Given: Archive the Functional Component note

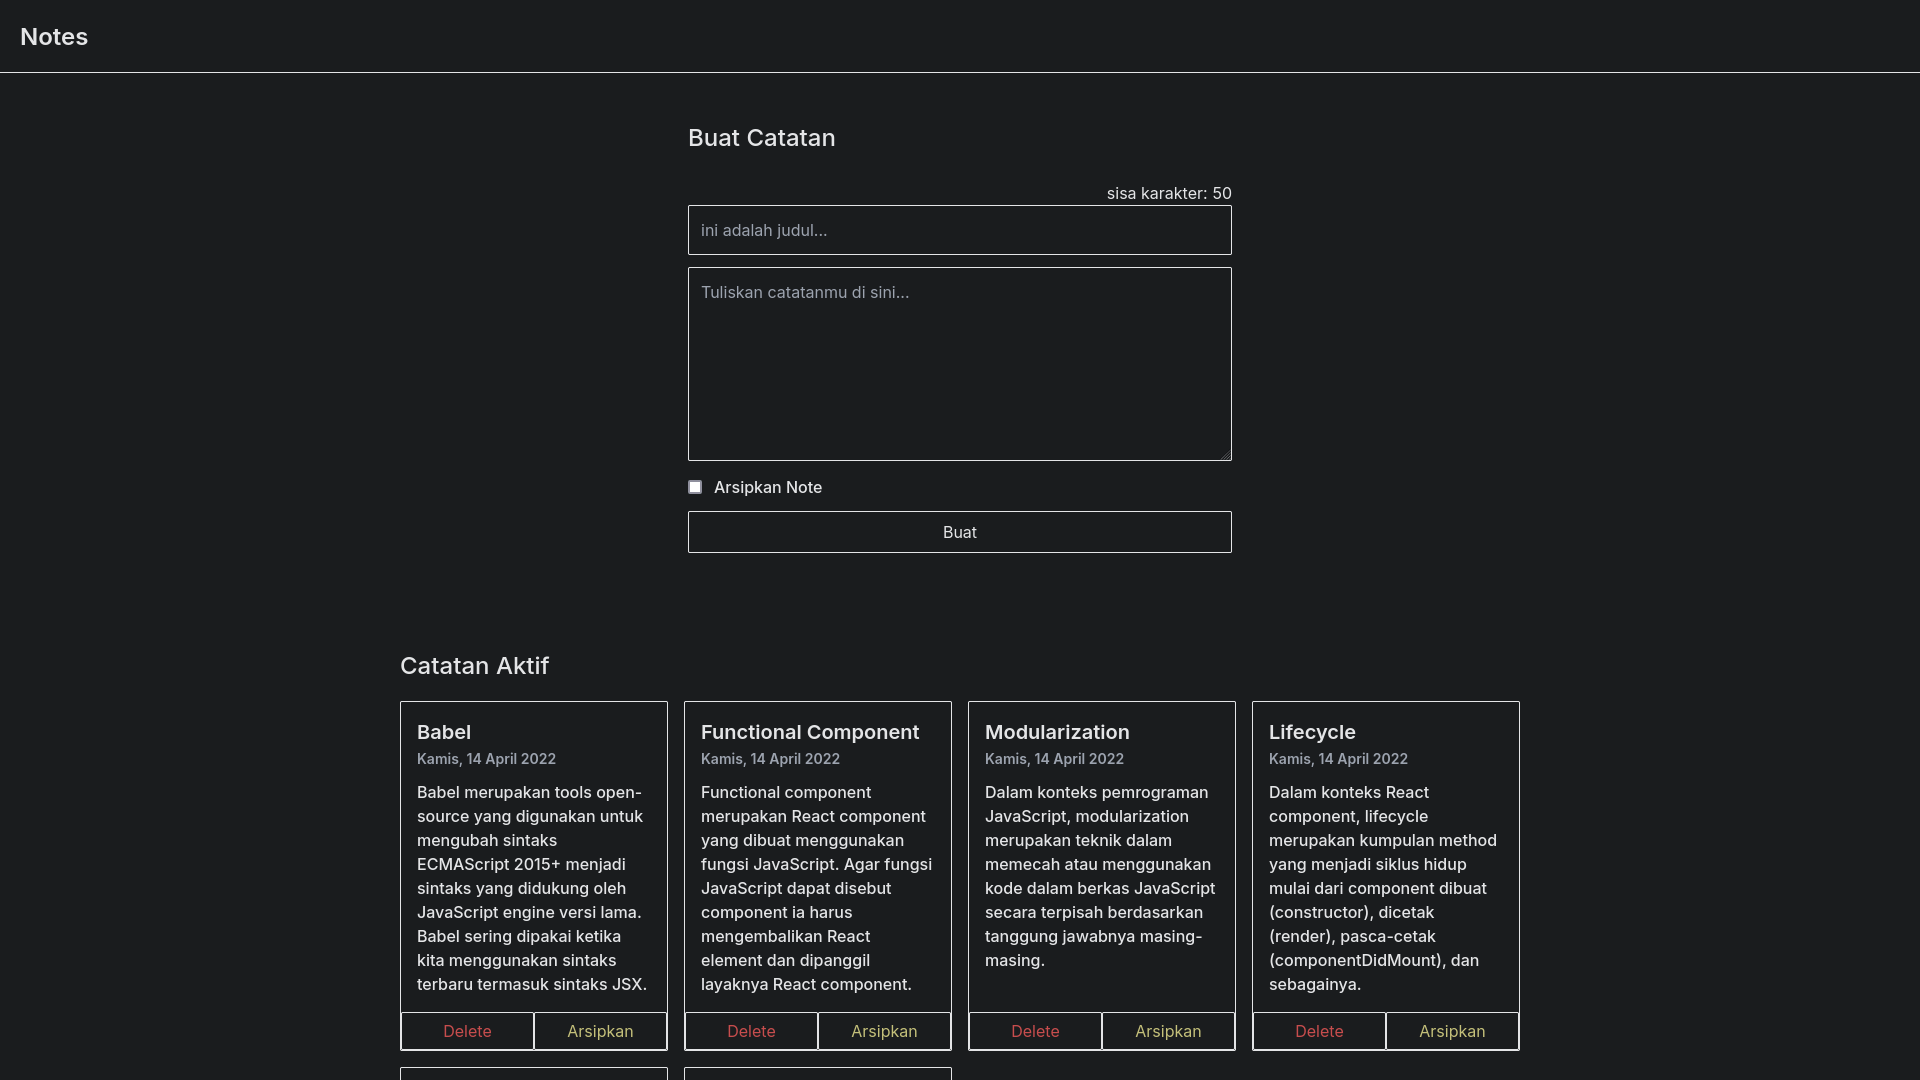Looking at the screenshot, I should pyautogui.click(x=884, y=1031).
